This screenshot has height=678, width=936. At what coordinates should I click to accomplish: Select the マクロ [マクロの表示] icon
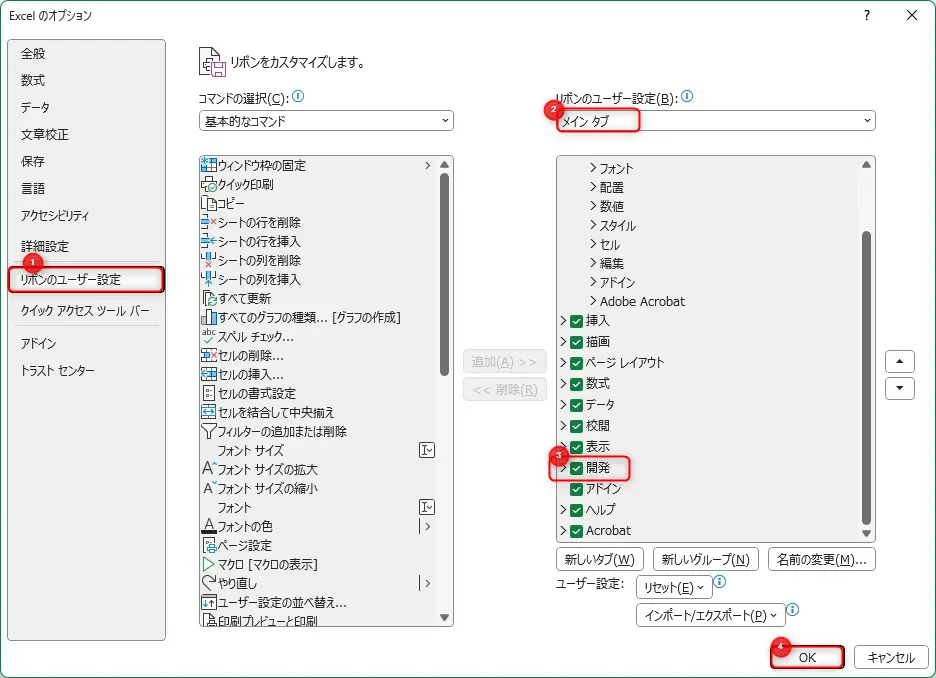pos(209,564)
